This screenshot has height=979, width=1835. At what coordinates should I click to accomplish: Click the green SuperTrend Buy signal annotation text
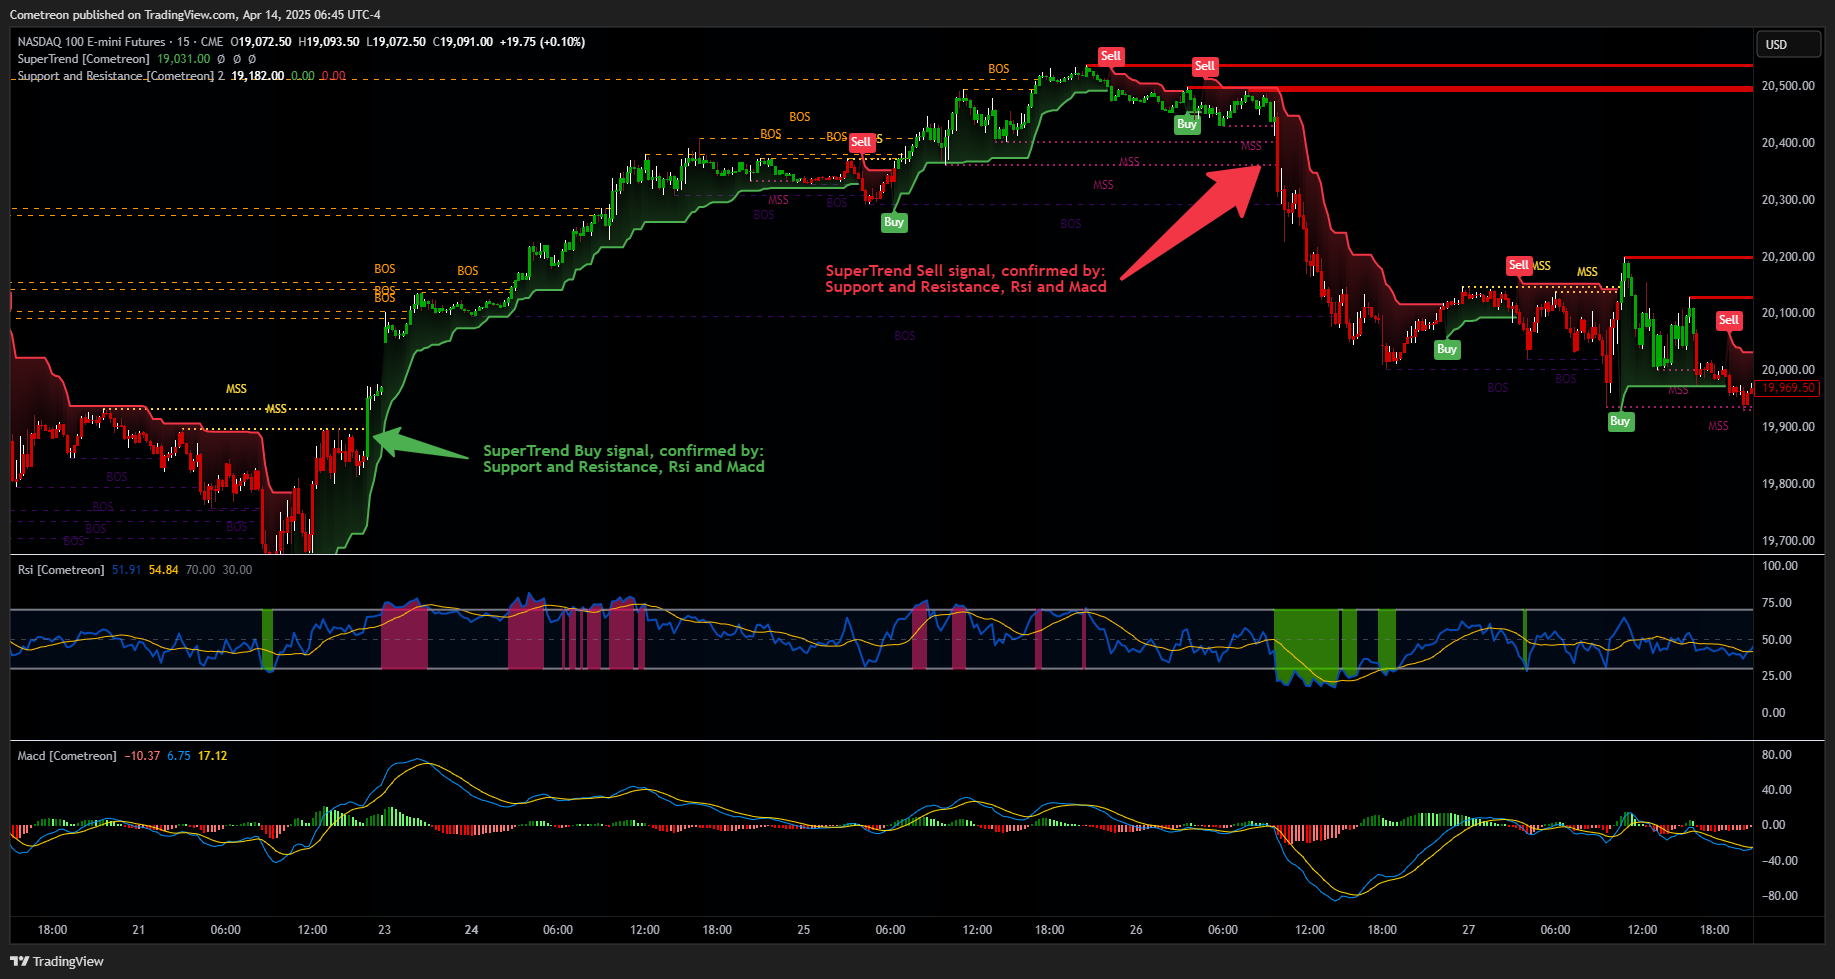click(623, 459)
